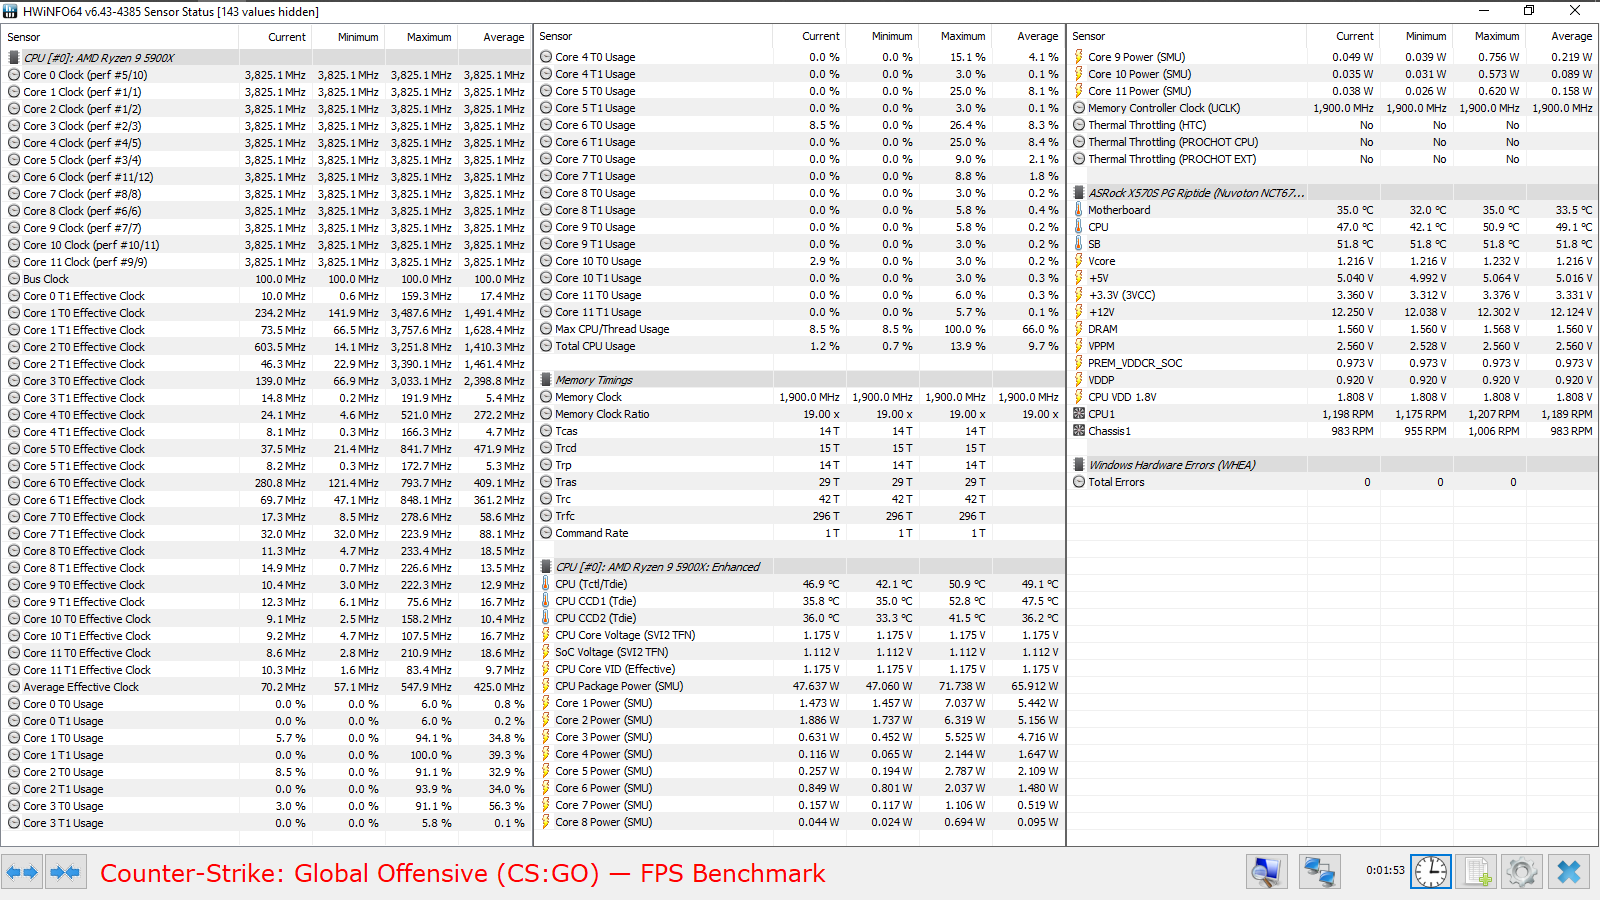Screen dimensions: 1600x900
Task: Click the Average column header above Core 9 Power
Action: pyautogui.click(x=1571, y=36)
